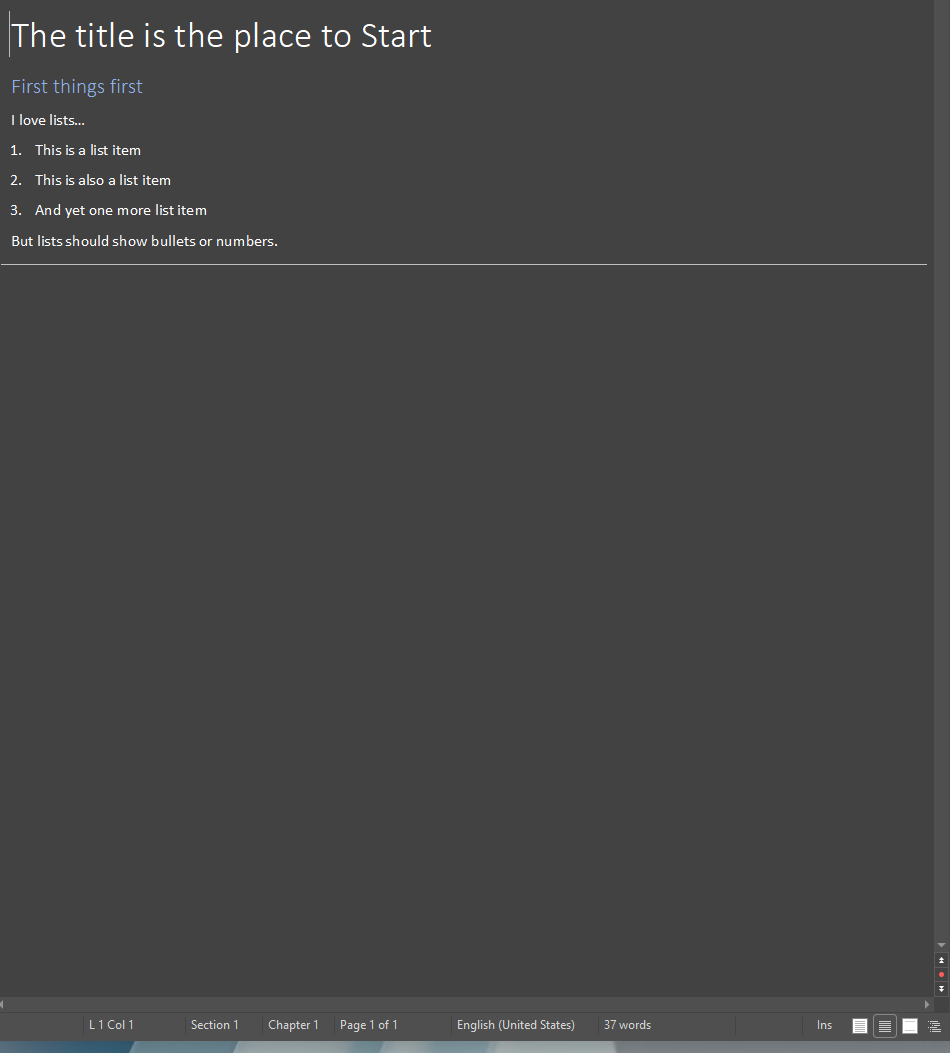
Task: Click the Chapter 1 status field
Action: [293, 1025]
